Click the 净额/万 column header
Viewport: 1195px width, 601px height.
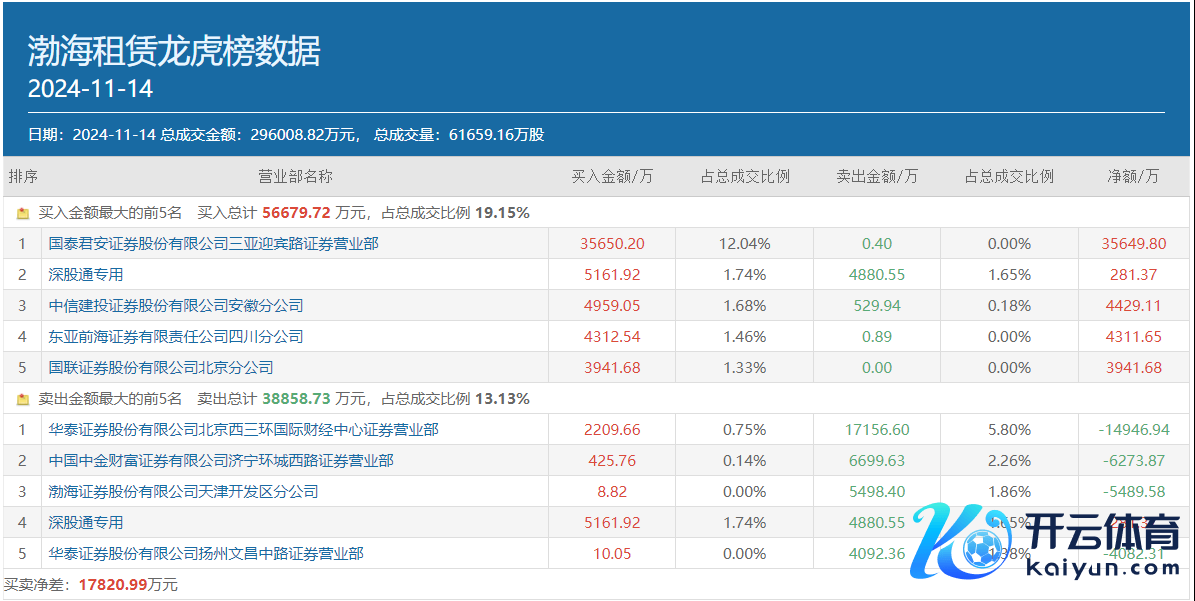tap(1133, 176)
